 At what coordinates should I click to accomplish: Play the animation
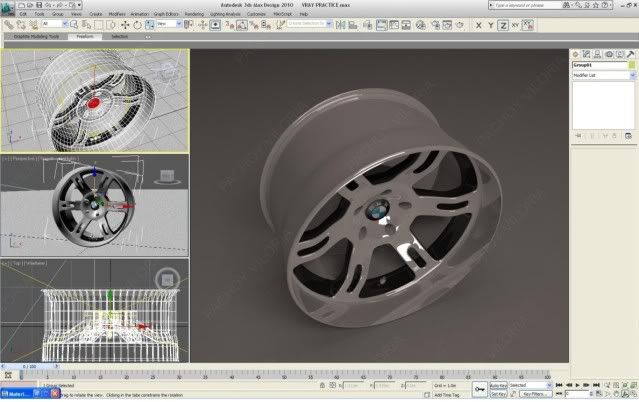coord(577,385)
